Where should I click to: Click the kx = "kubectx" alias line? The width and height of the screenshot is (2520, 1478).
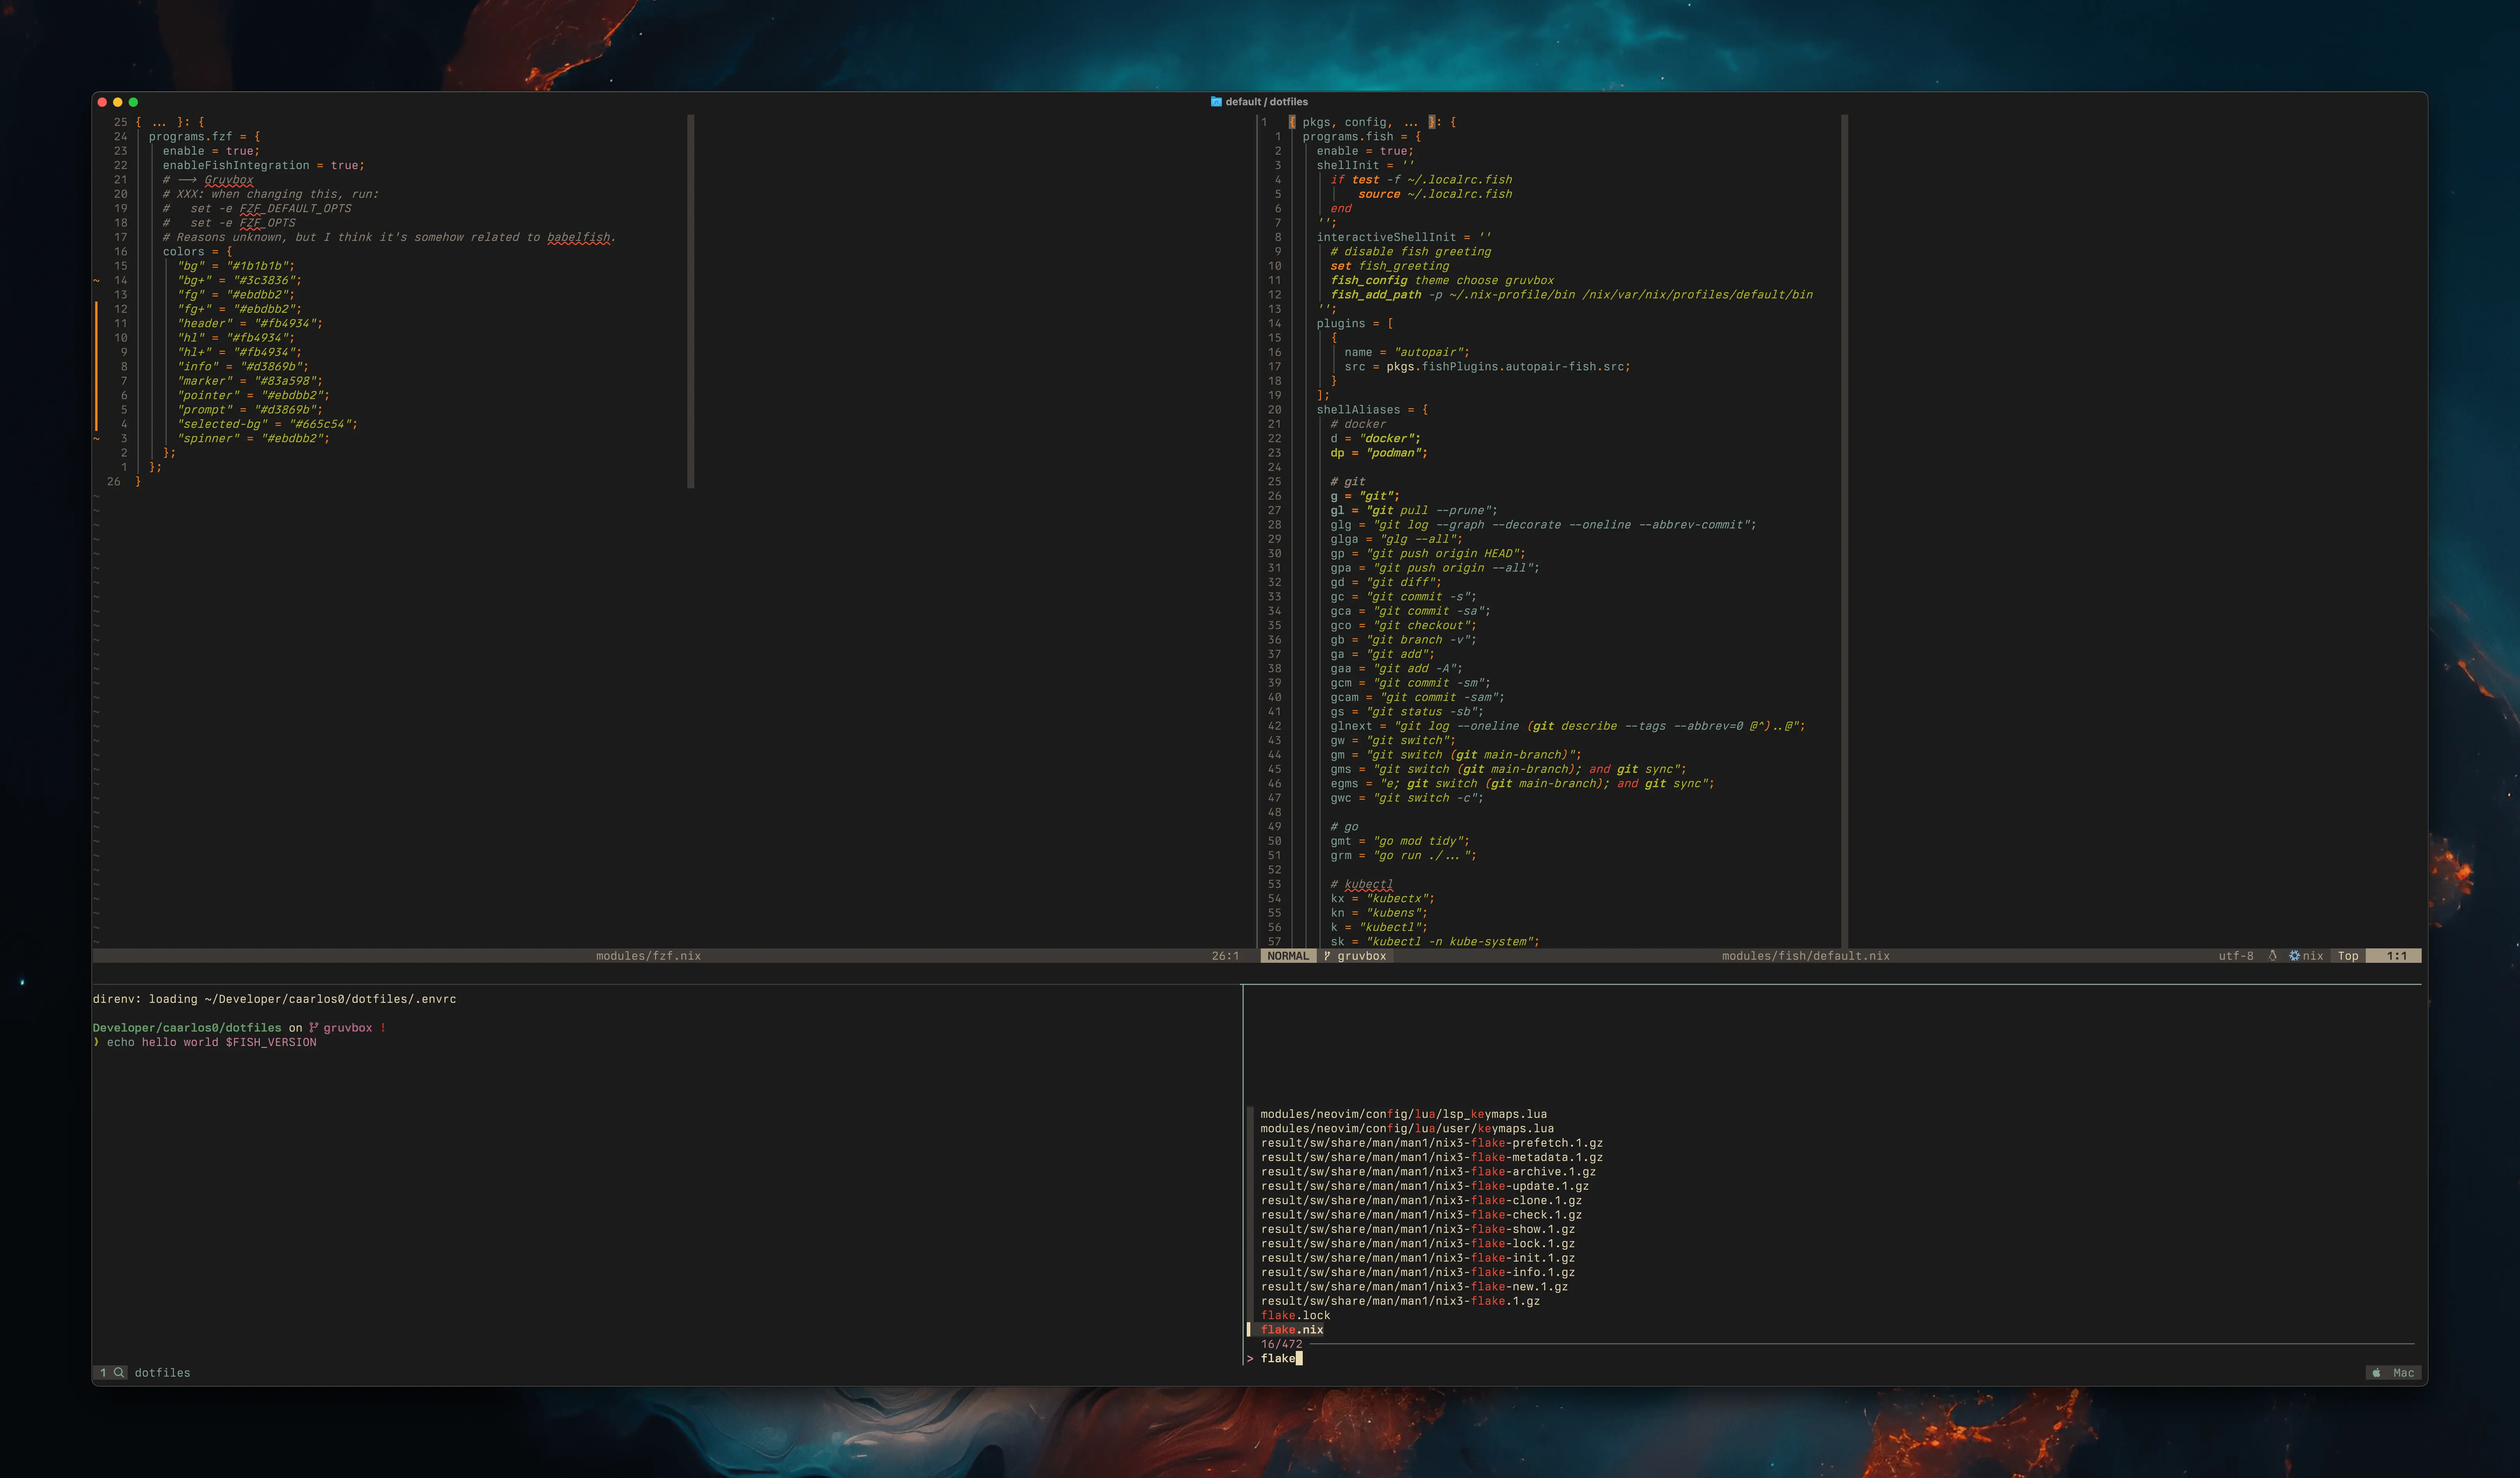[1382, 899]
